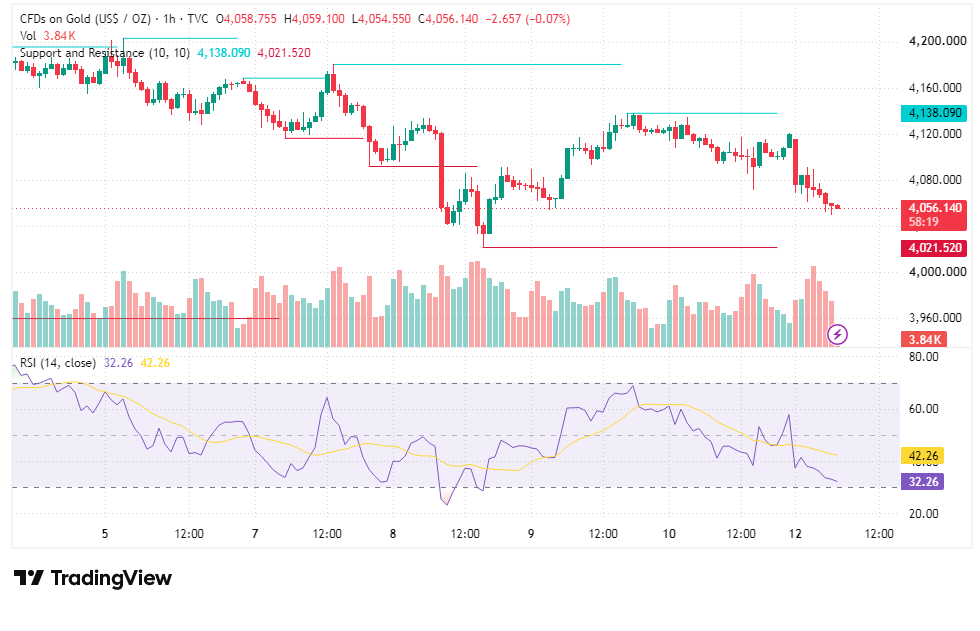Viewport: 980px width, 631px height.
Task: Click the Vol indicator legend
Action: point(28,36)
